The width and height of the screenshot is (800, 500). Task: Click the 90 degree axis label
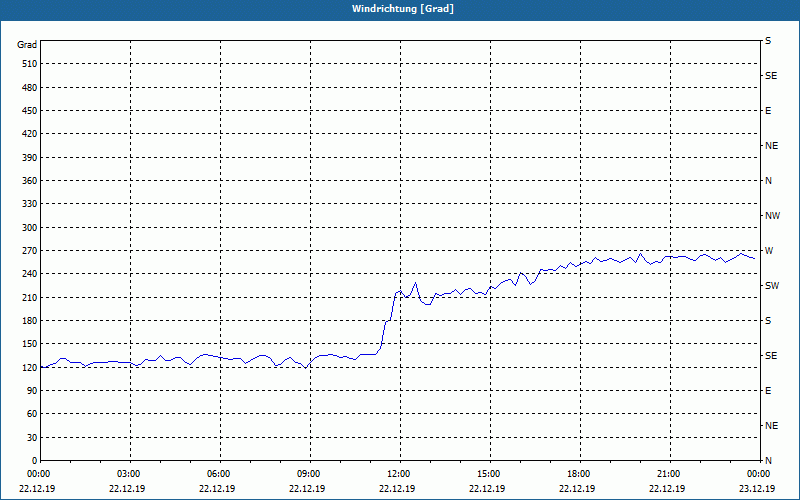32,391
